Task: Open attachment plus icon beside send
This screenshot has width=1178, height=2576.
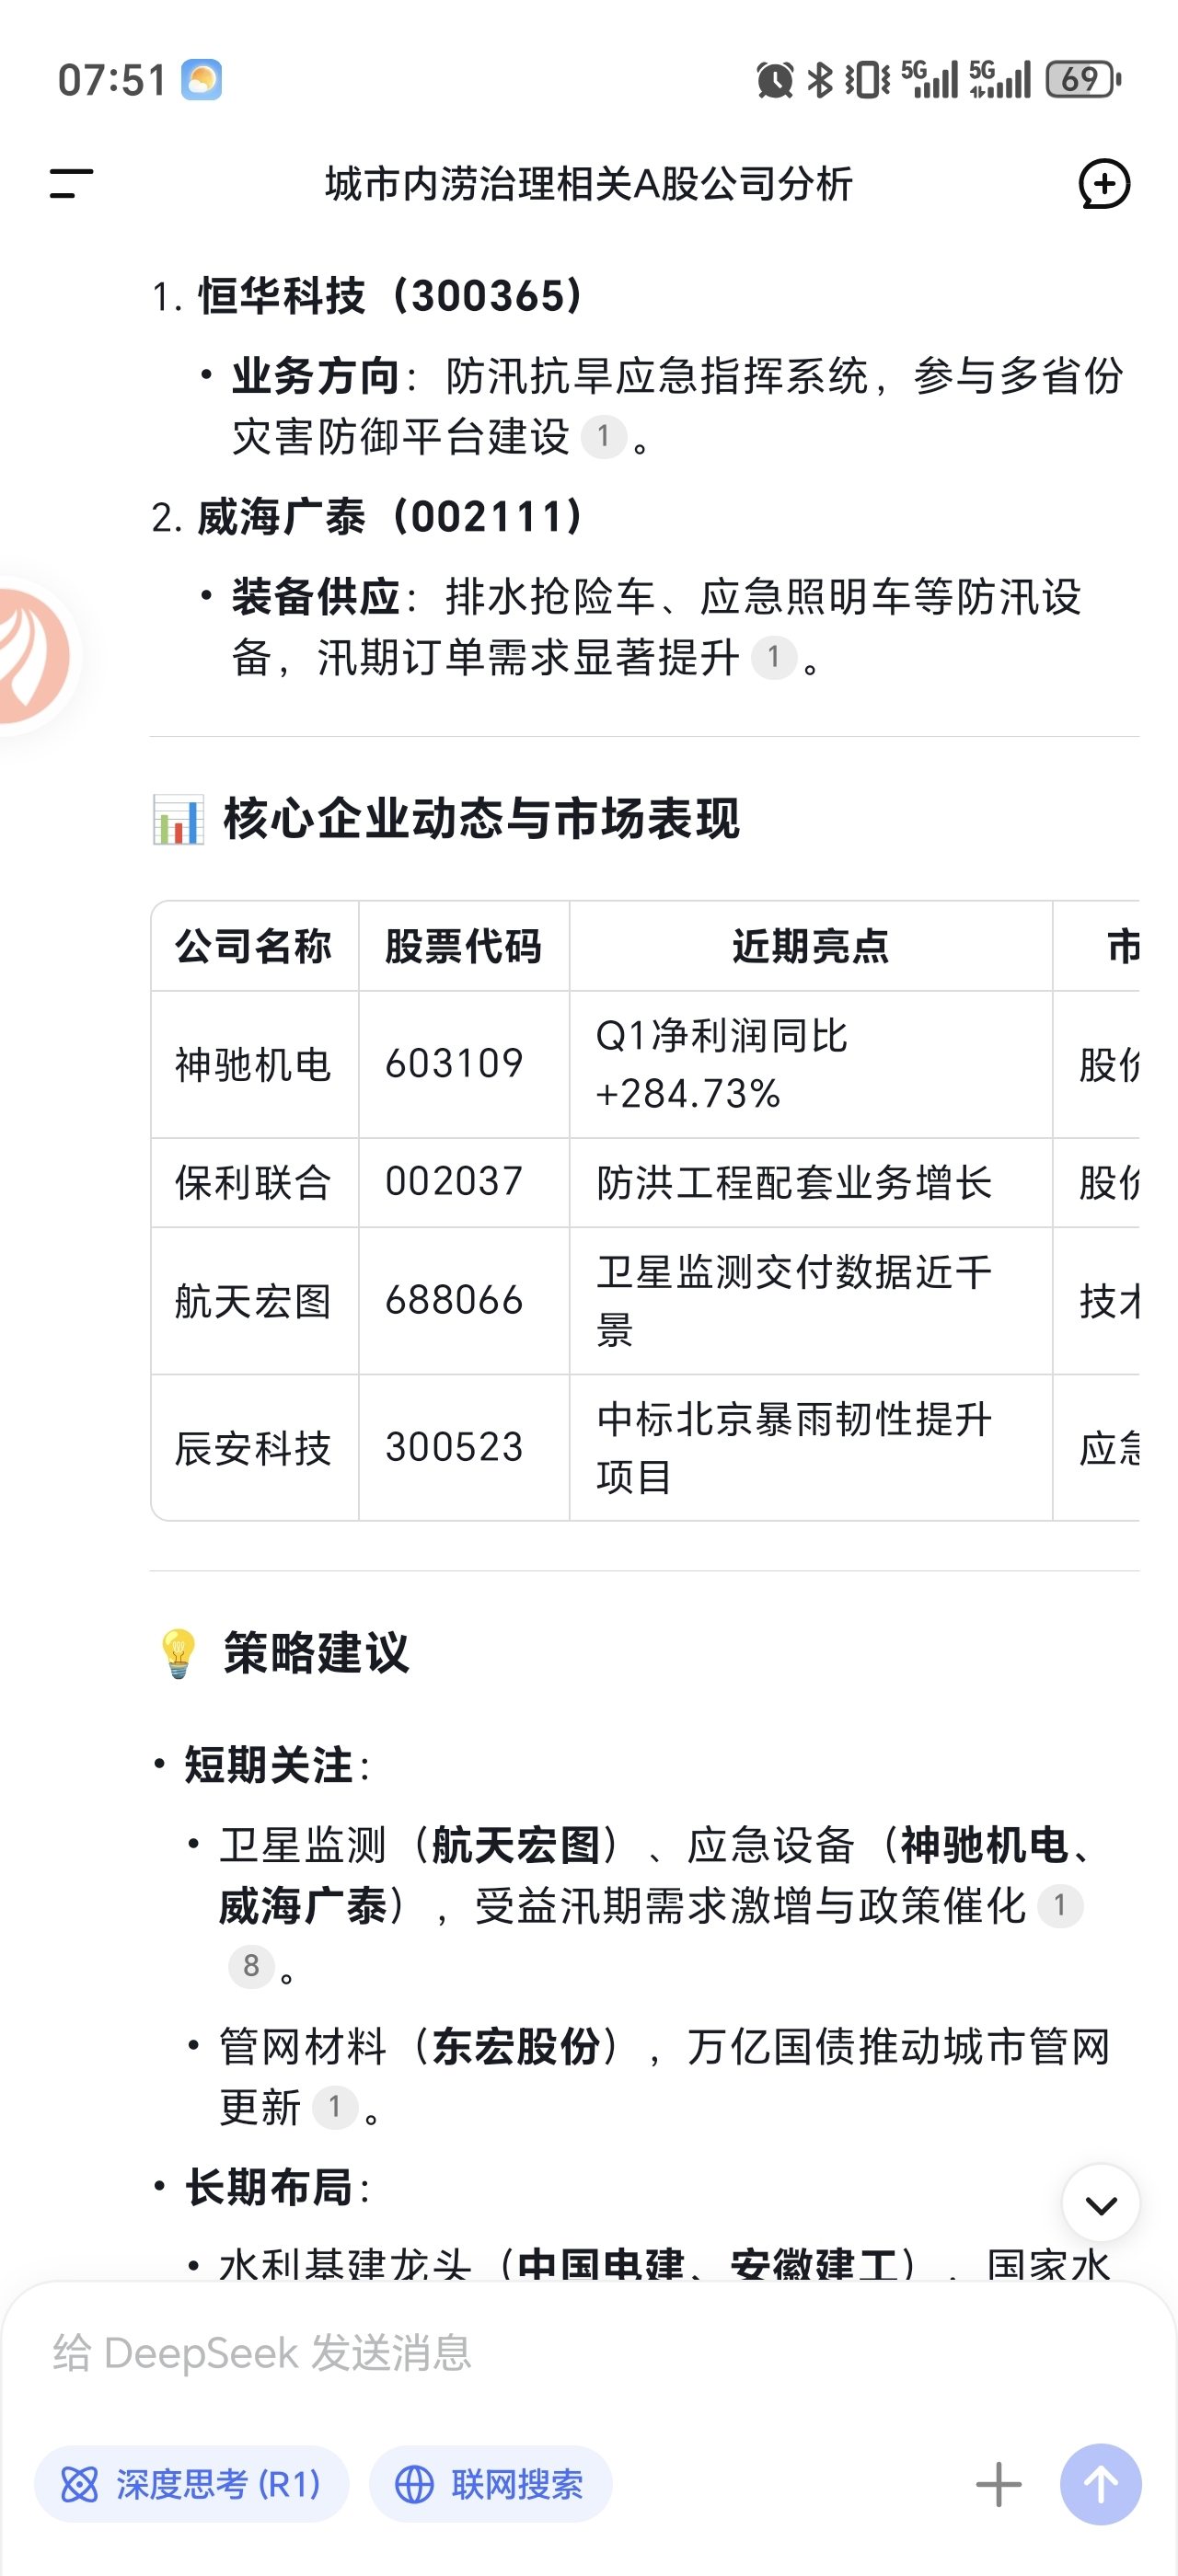Action: (998, 2484)
